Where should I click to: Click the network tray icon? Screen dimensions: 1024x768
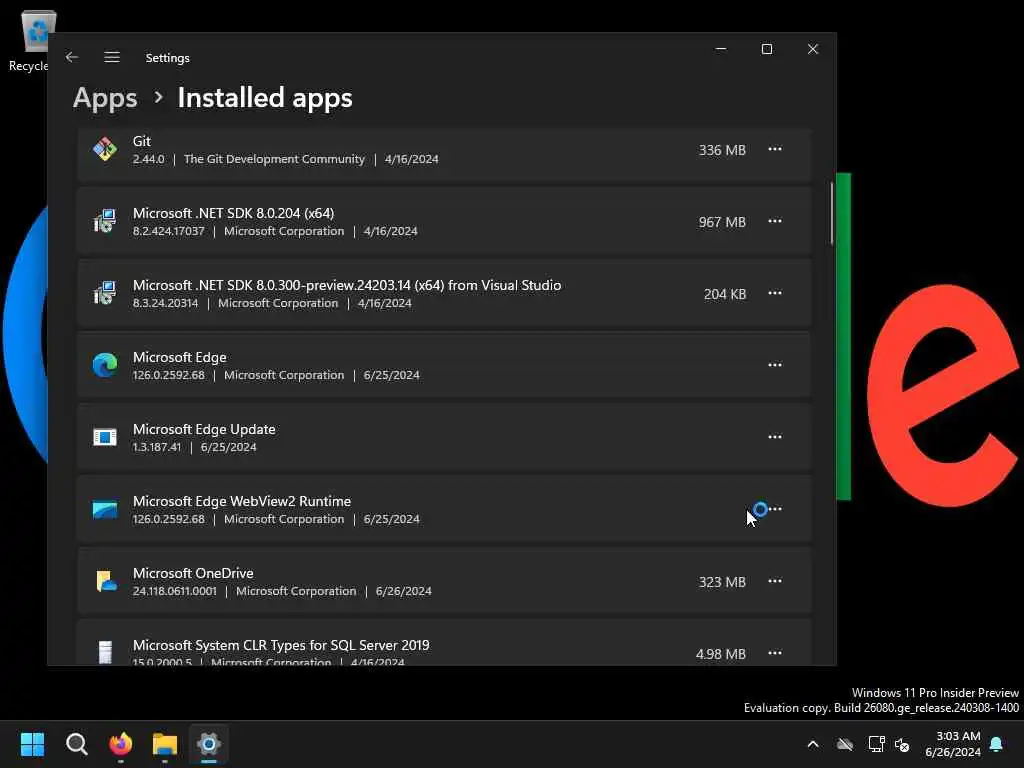point(876,744)
